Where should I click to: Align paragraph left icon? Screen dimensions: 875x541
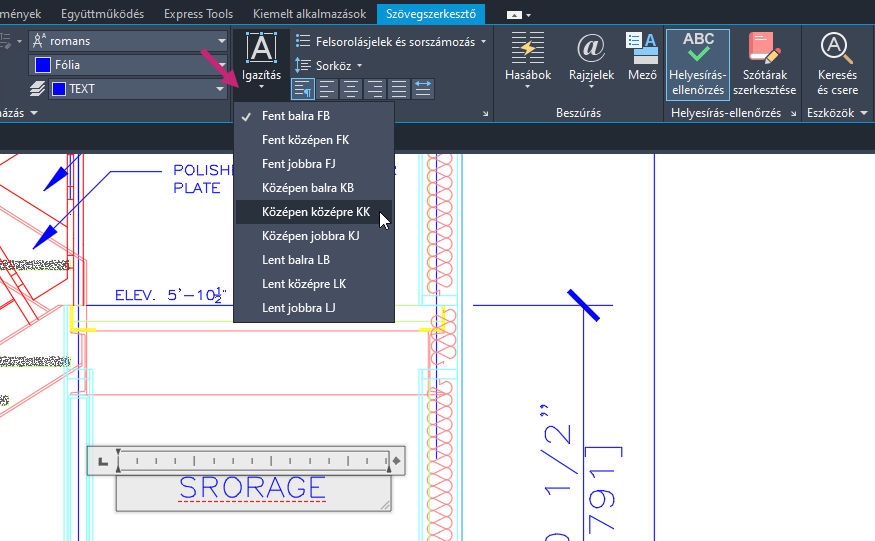click(x=327, y=89)
